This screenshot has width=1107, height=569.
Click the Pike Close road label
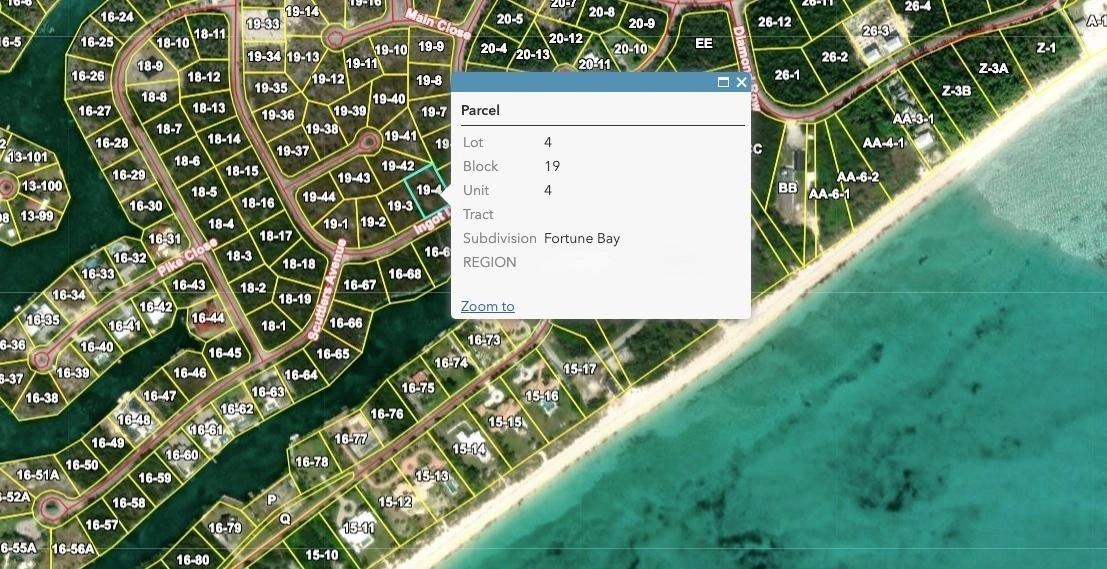(187, 258)
